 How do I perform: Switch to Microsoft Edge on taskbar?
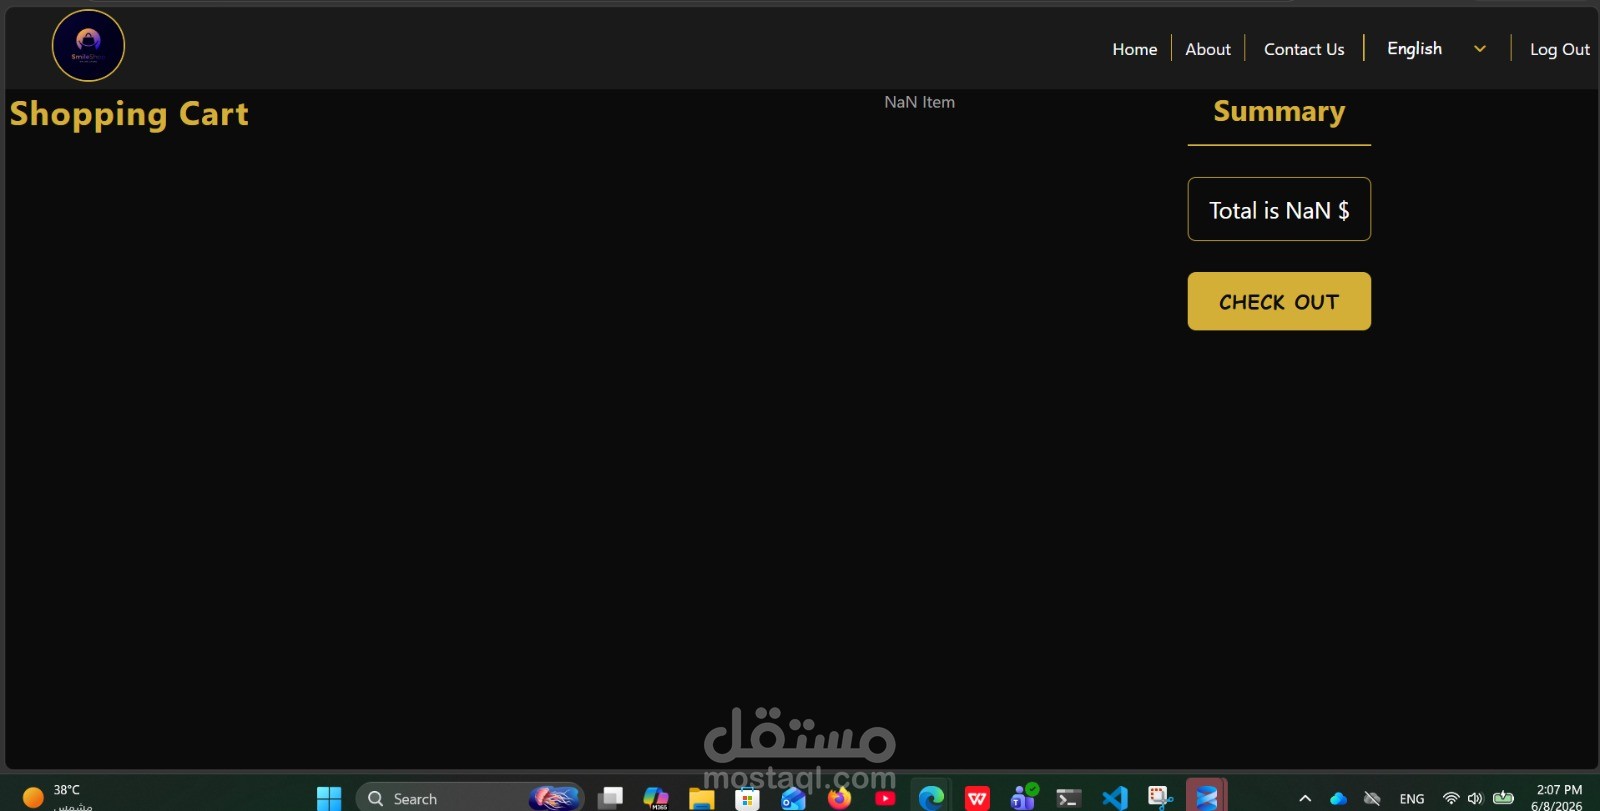tap(931, 798)
